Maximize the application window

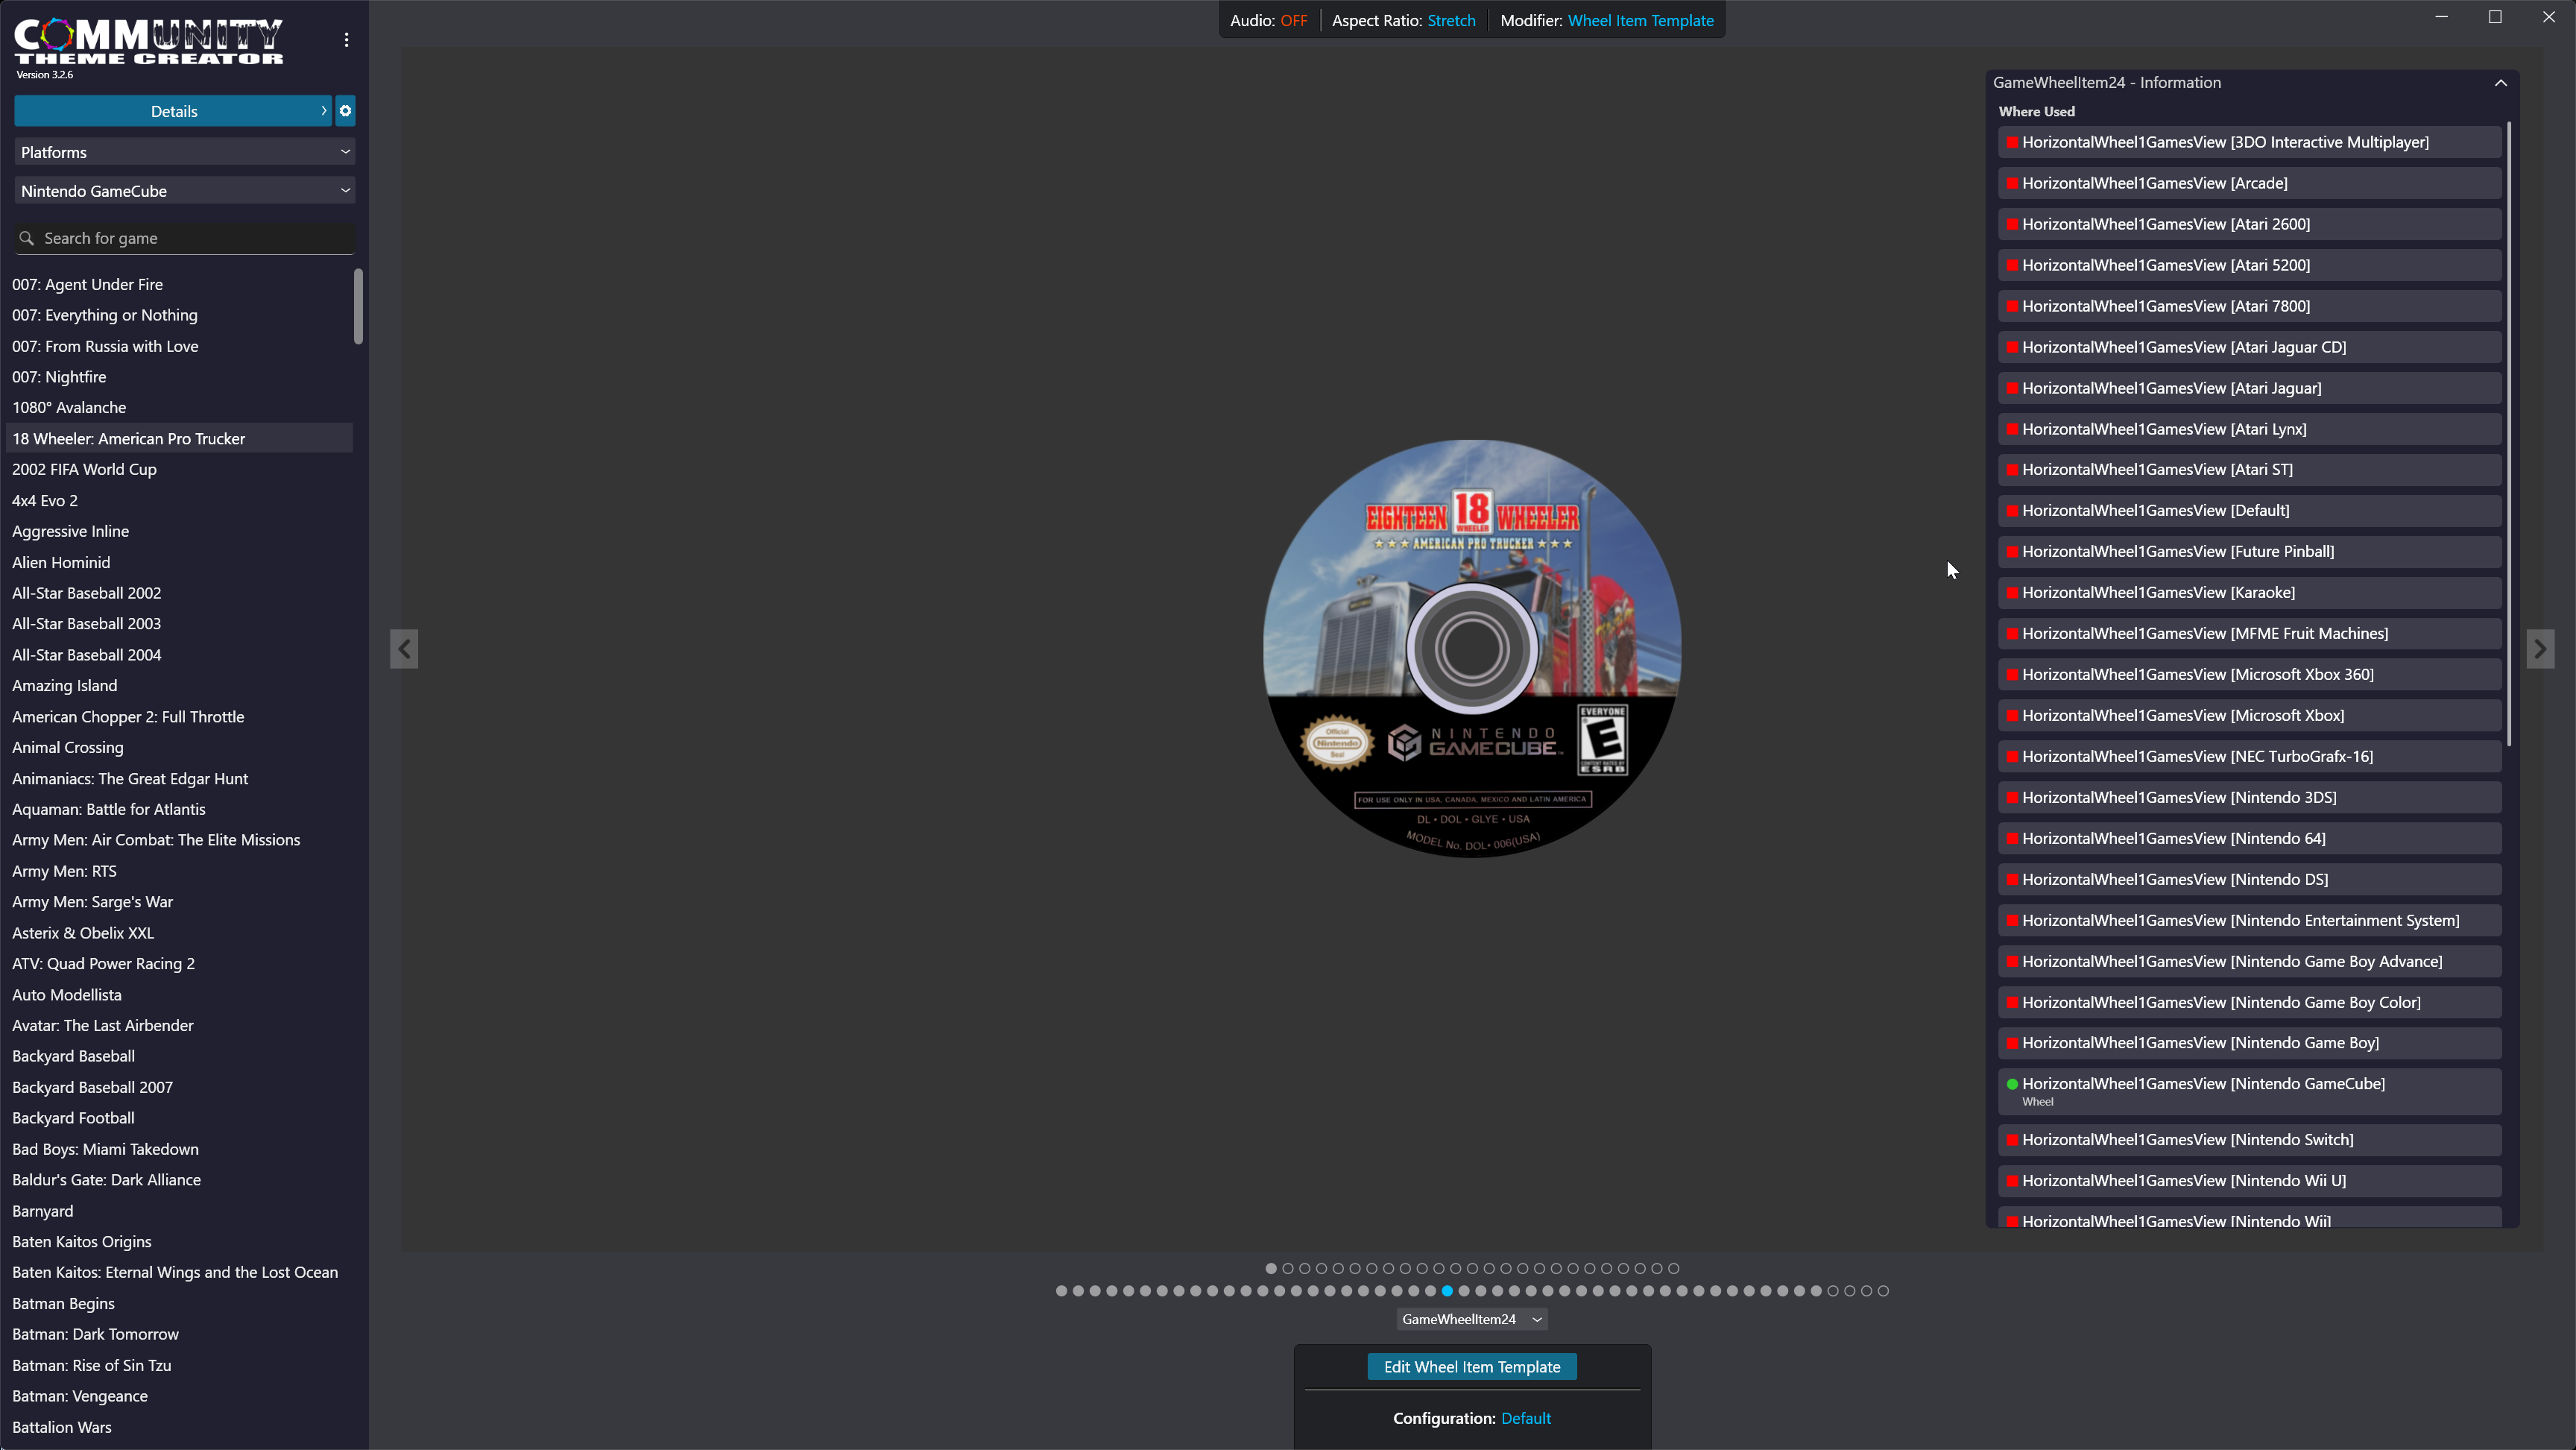2495,17
